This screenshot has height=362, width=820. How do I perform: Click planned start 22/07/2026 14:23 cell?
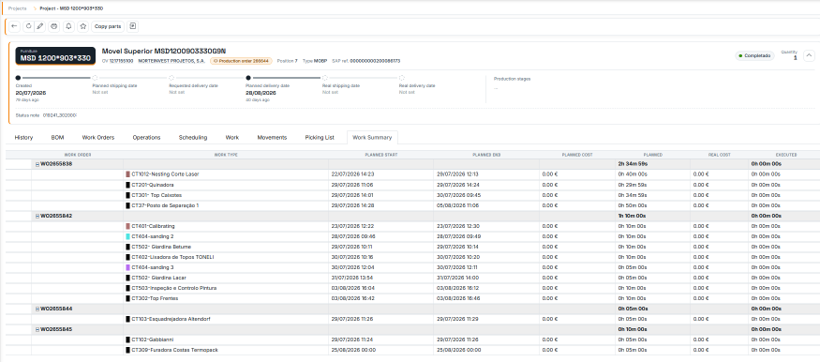click(x=353, y=174)
